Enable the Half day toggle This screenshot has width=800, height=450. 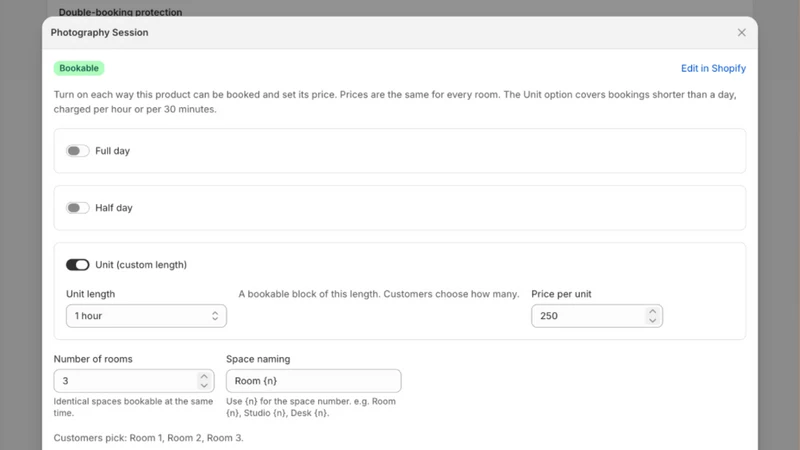[x=78, y=208]
